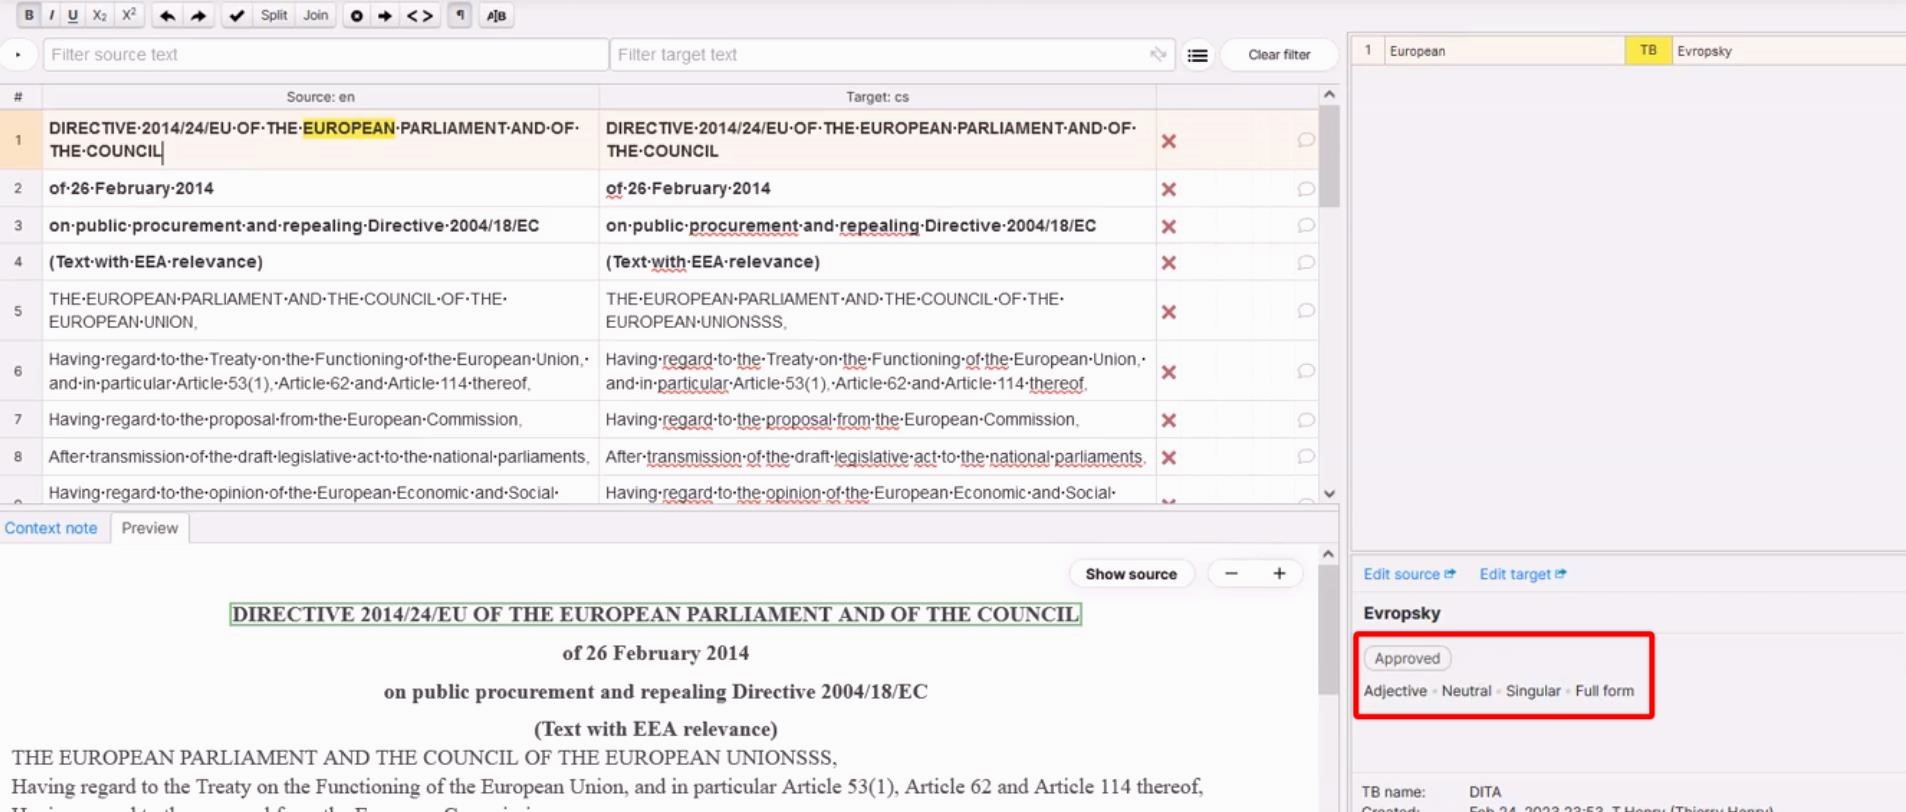Clear the current filter
The width and height of the screenshot is (1906, 812).
(1279, 55)
